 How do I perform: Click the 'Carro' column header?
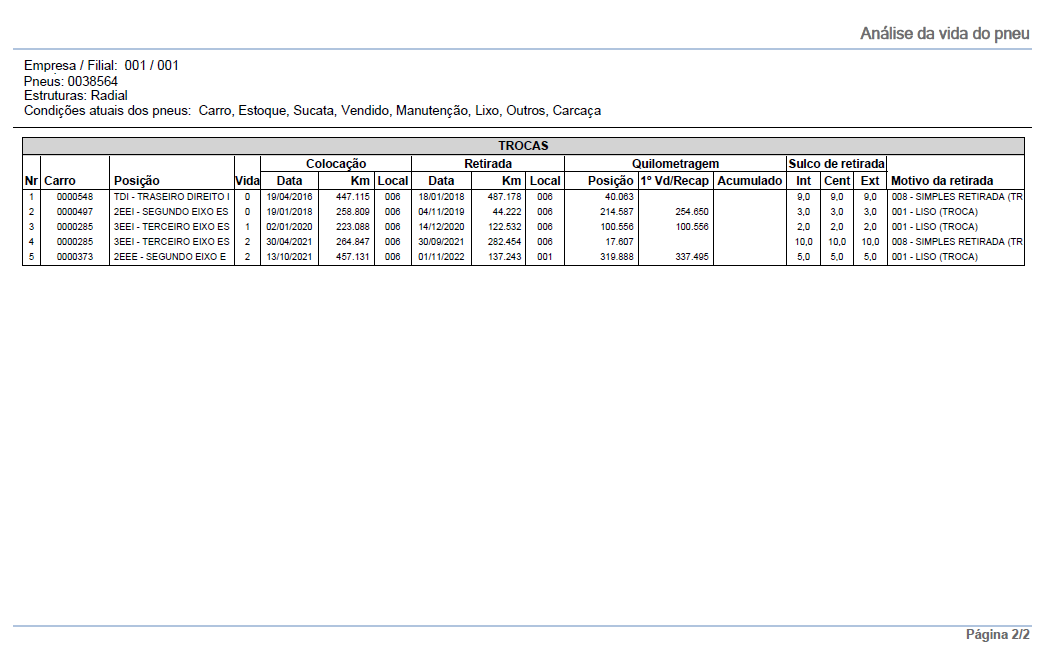59,181
